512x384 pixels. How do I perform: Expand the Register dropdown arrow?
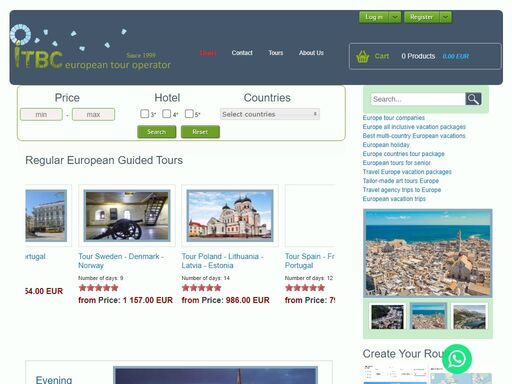pos(445,17)
